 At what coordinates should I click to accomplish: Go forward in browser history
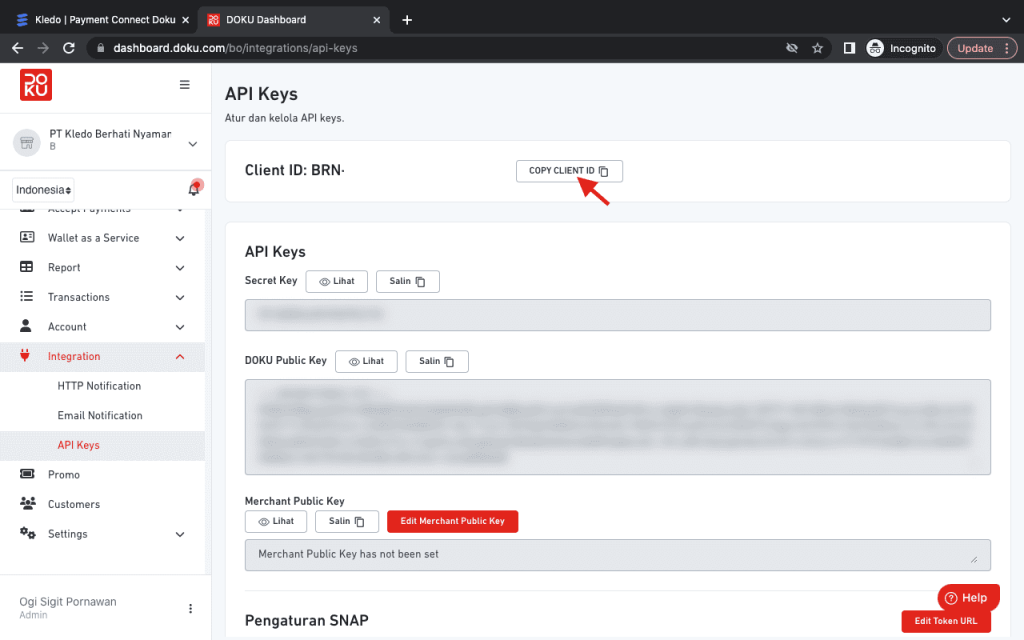click(x=43, y=48)
